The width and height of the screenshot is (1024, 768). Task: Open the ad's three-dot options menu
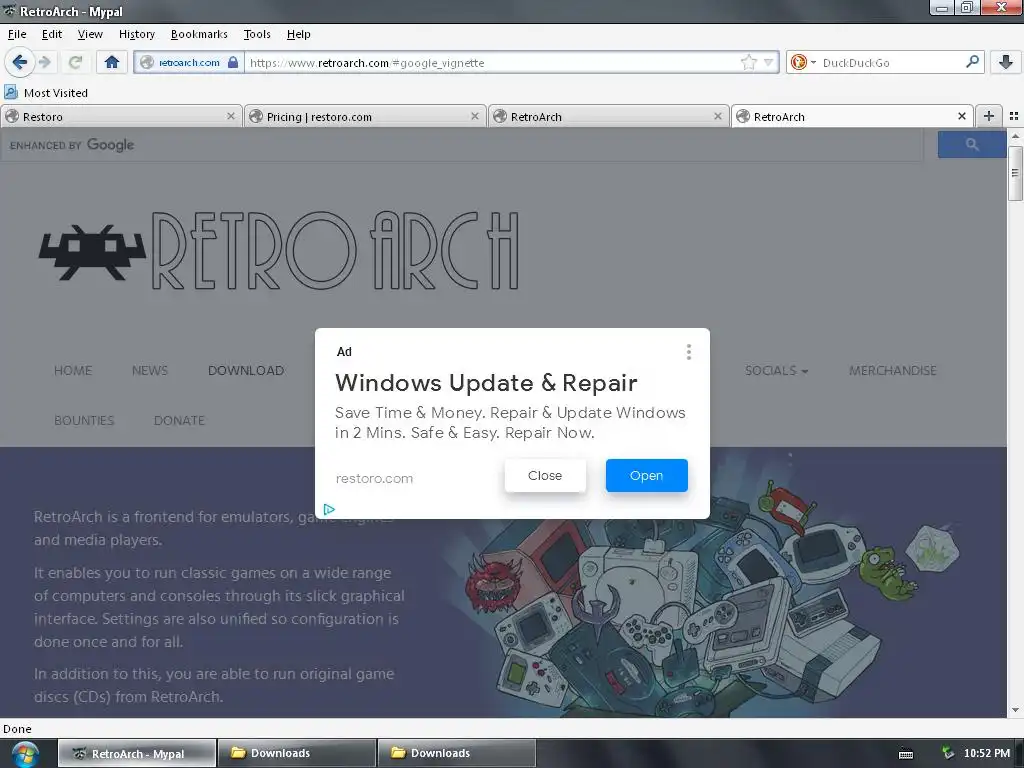coord(688,352)
